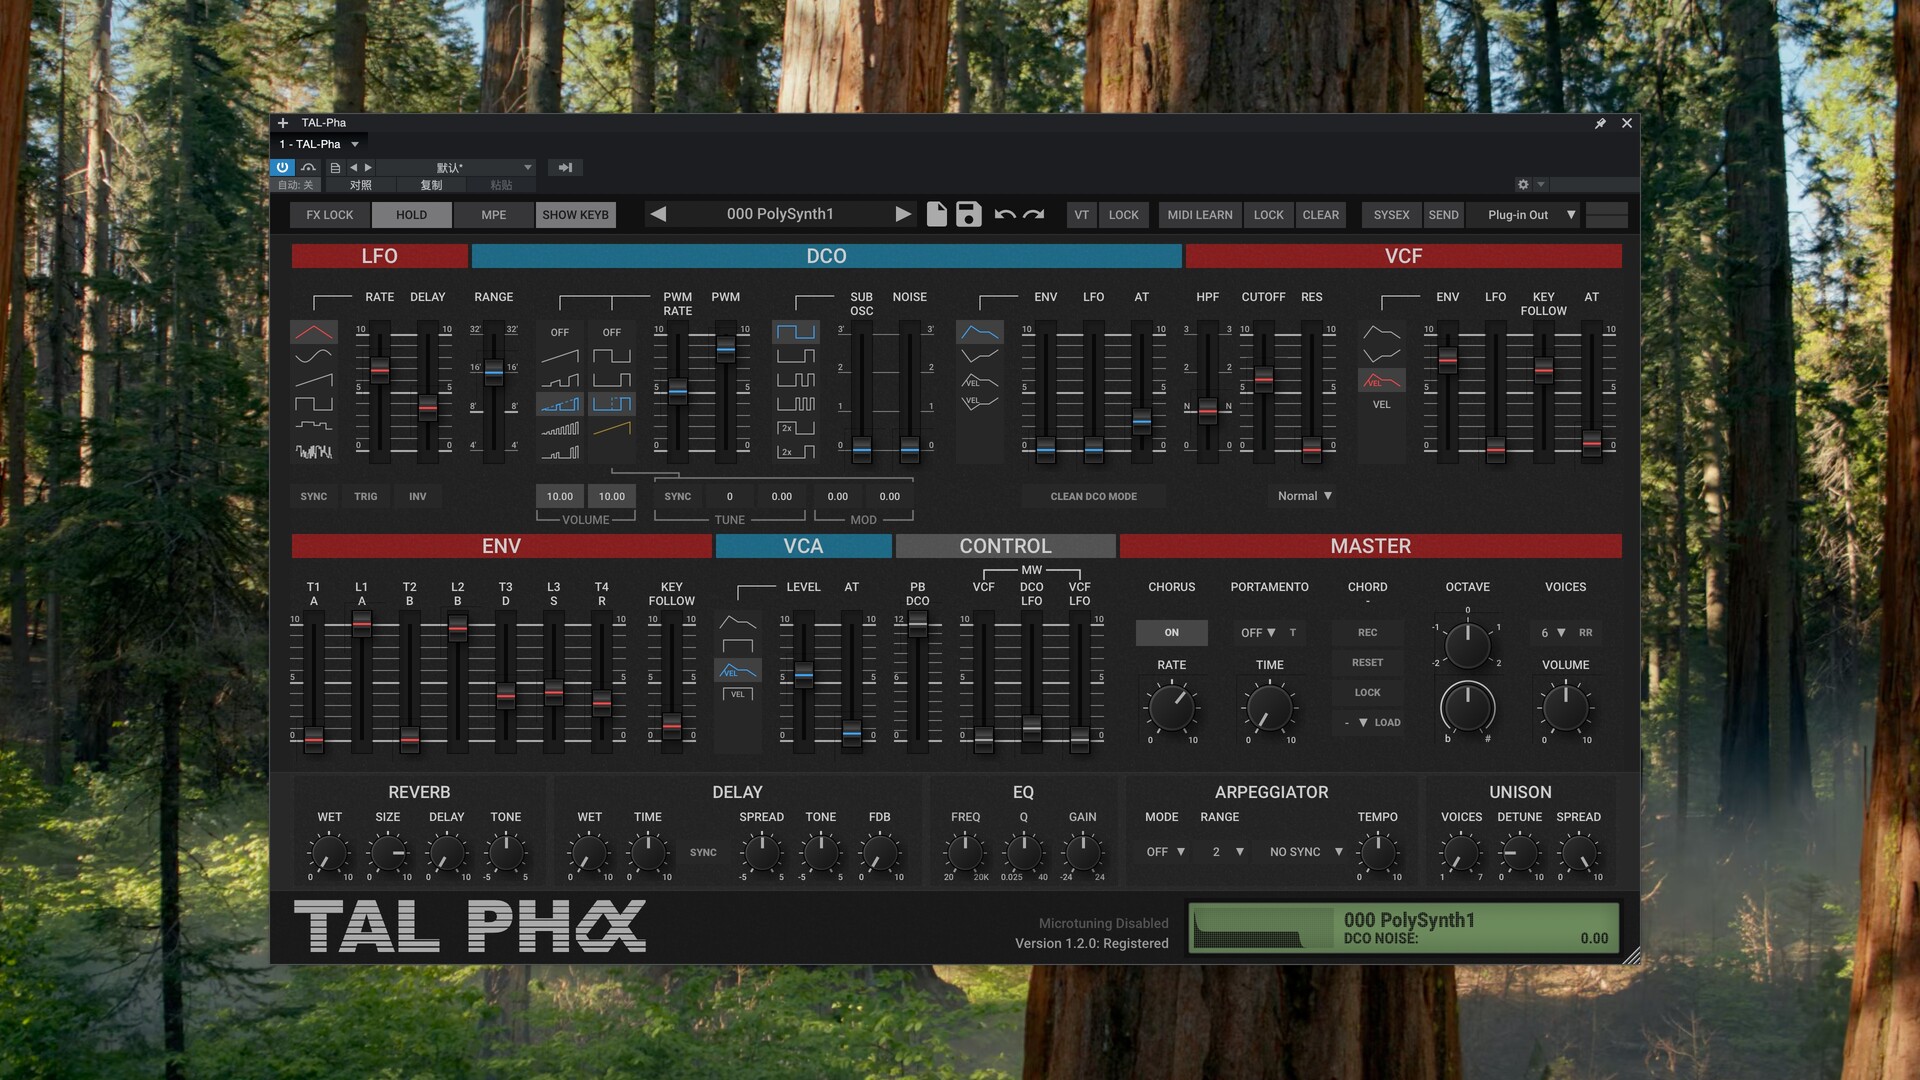1920x1080 pixels.
Task: Select the LFO square waveform icon
Action: tap(313, 404)
